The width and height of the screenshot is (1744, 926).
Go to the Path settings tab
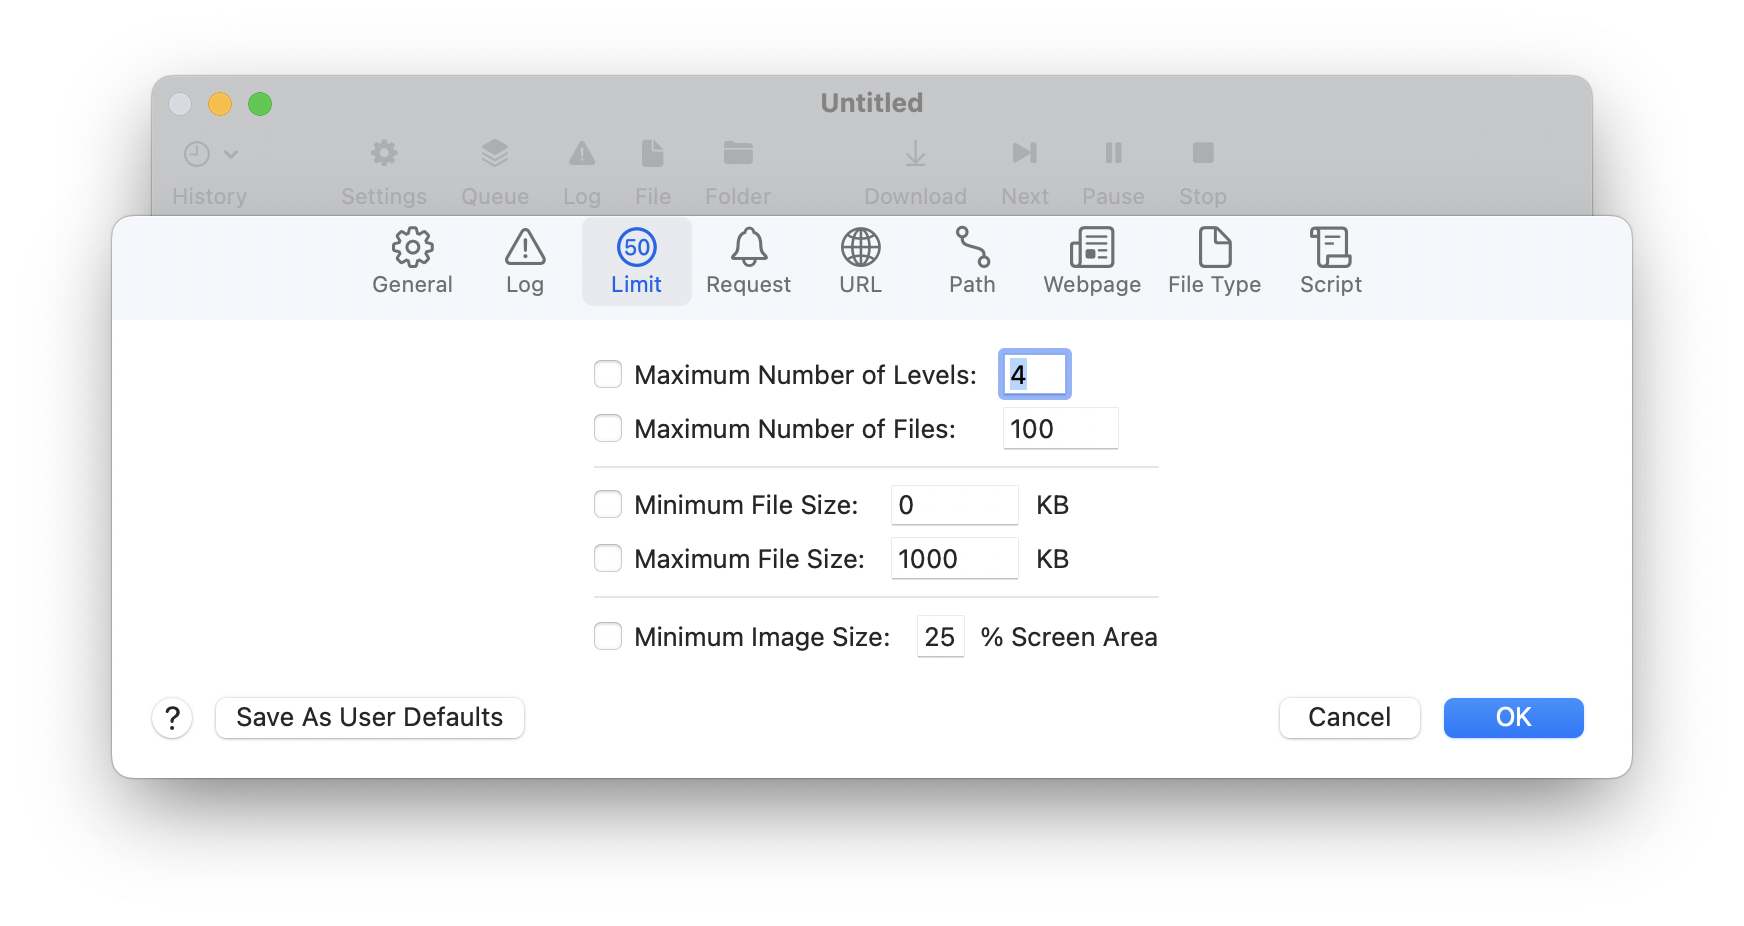coord(972,261)
